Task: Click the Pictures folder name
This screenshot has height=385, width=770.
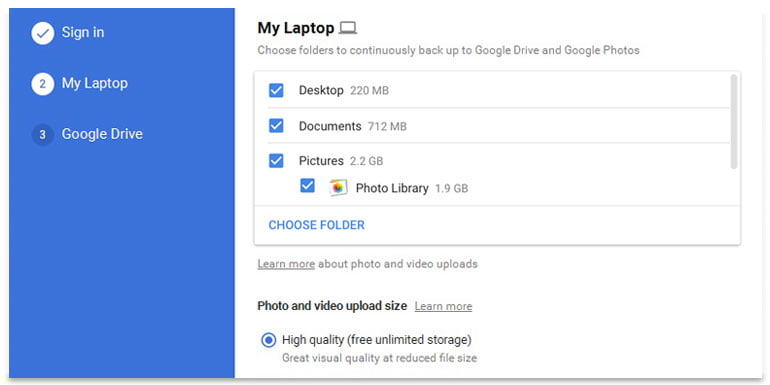Action: pos(321,161)
